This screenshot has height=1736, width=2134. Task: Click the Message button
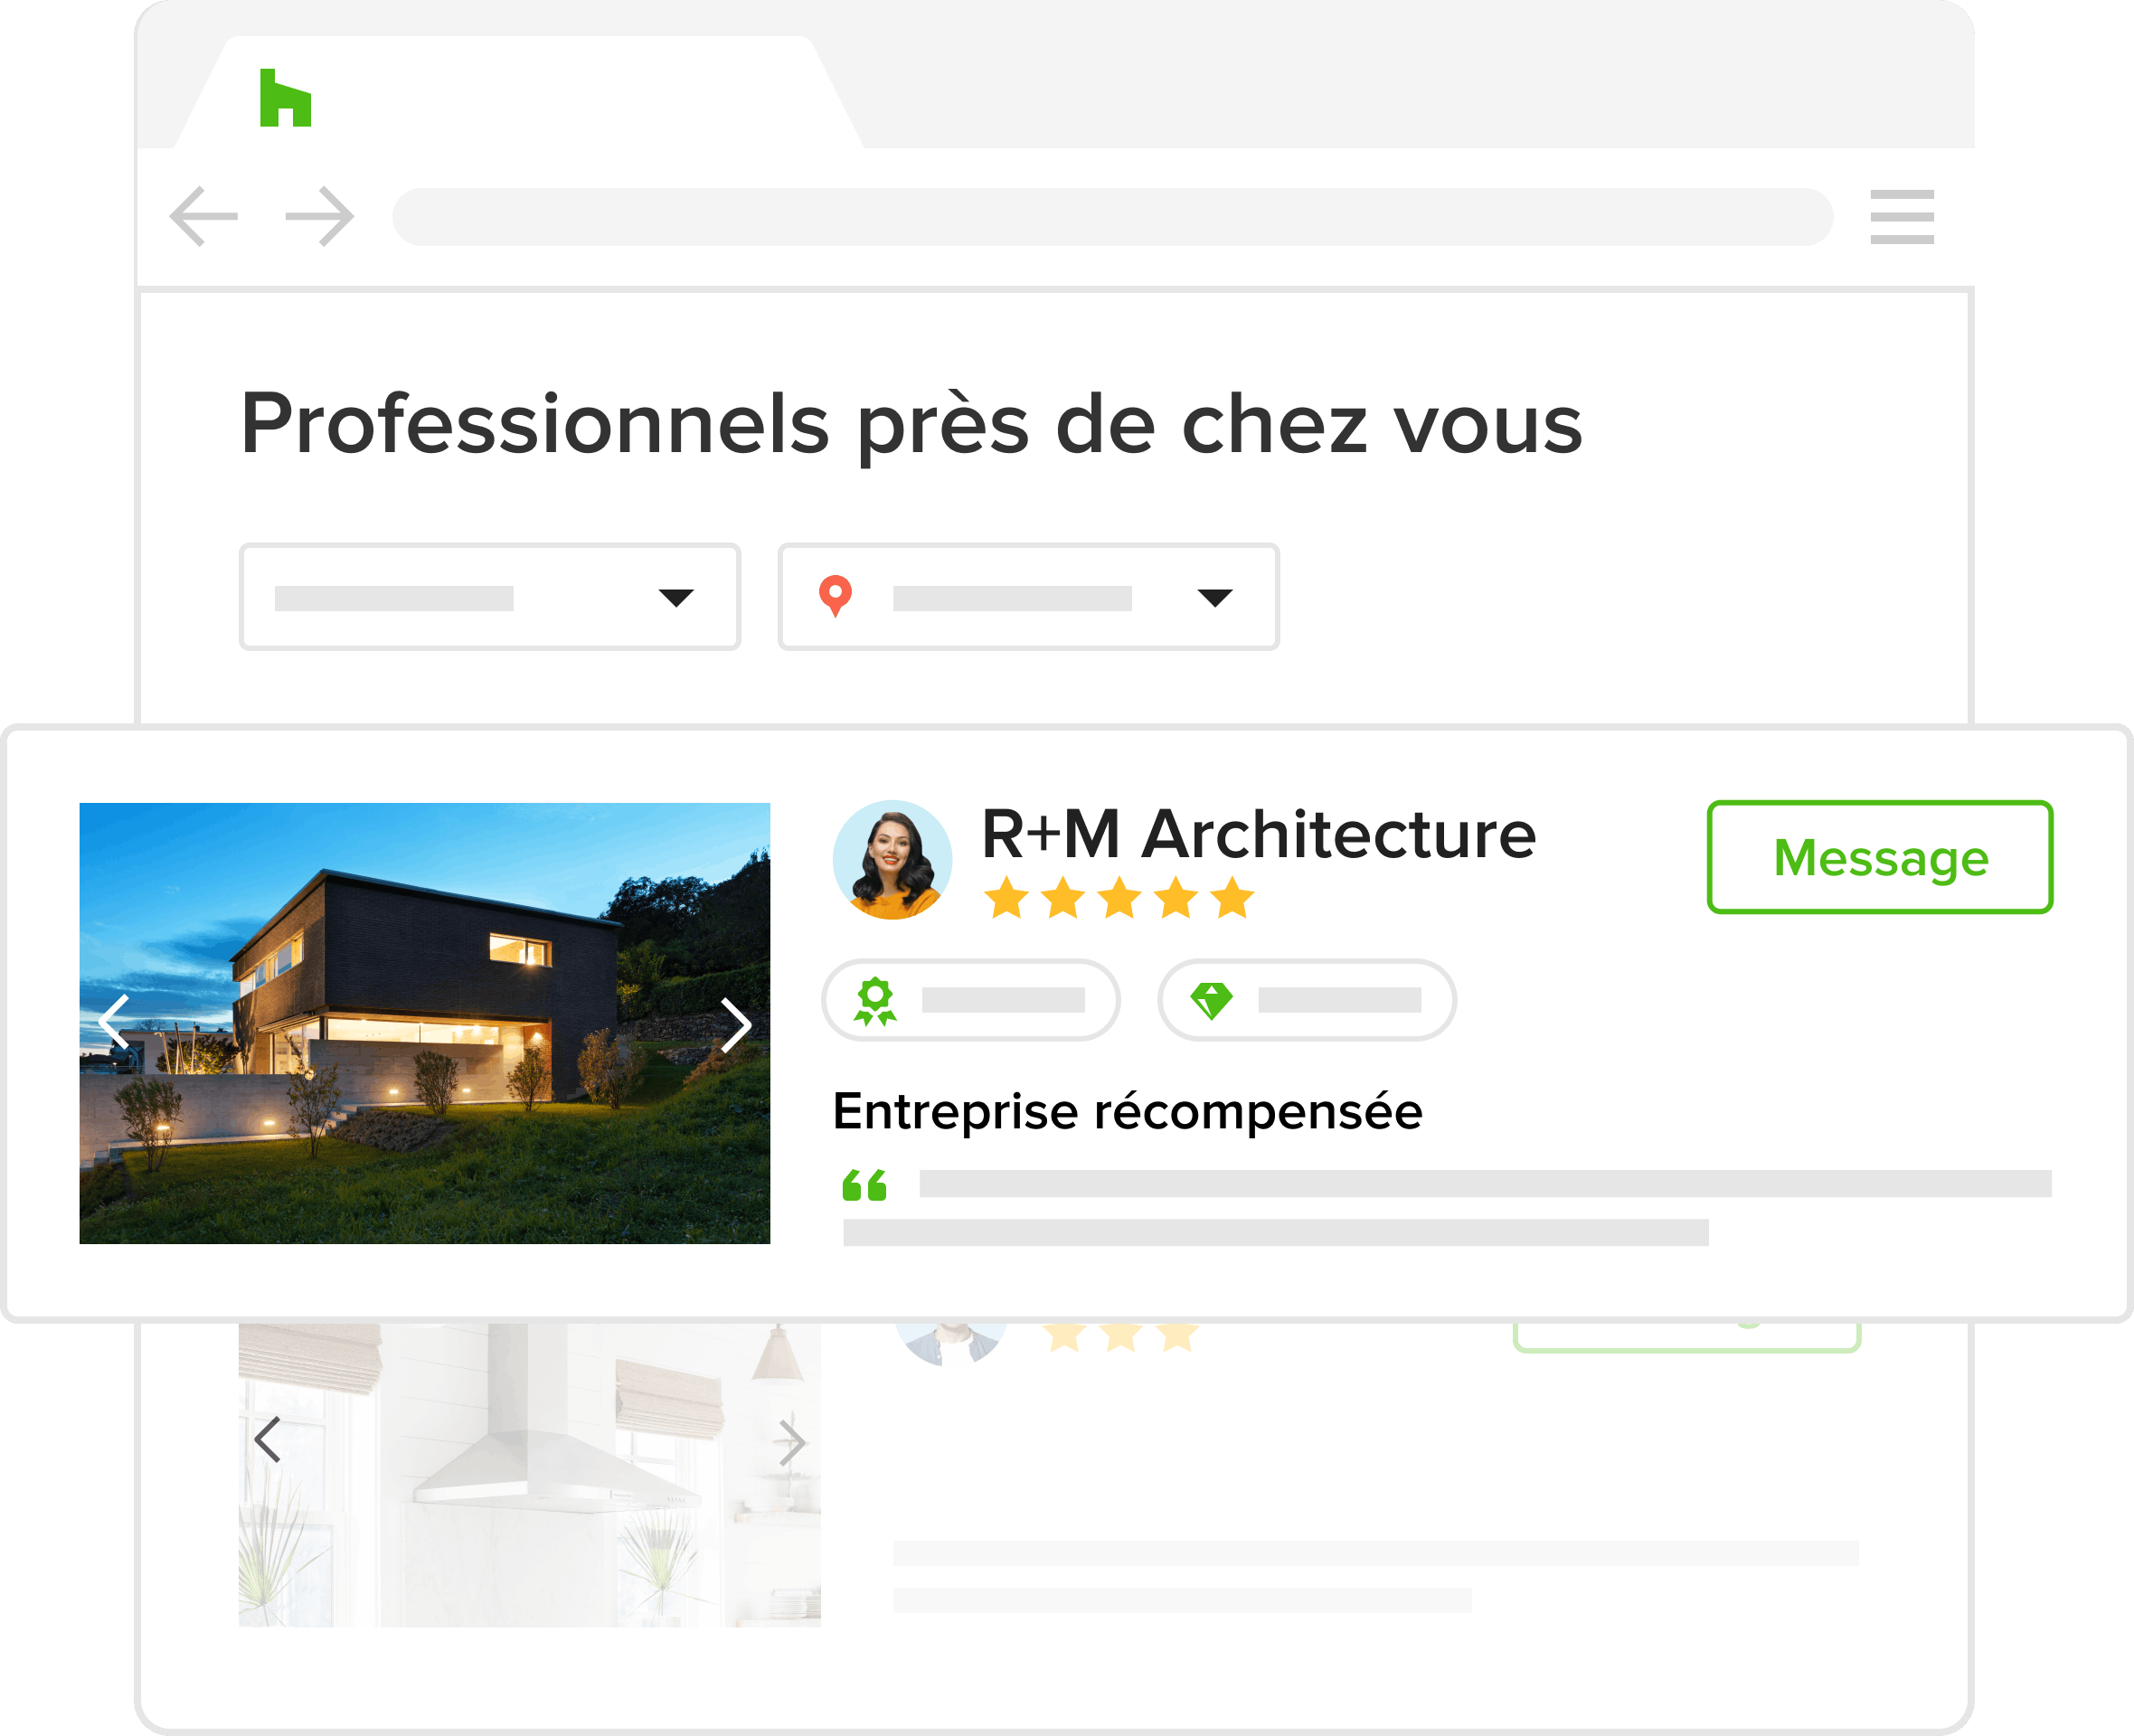point(1880,857)
